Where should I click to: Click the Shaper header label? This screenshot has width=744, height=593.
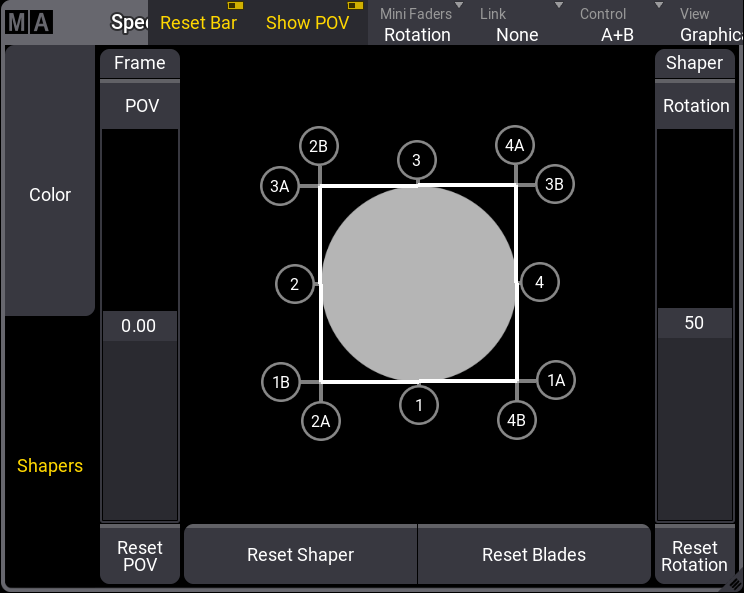point(695,63)
